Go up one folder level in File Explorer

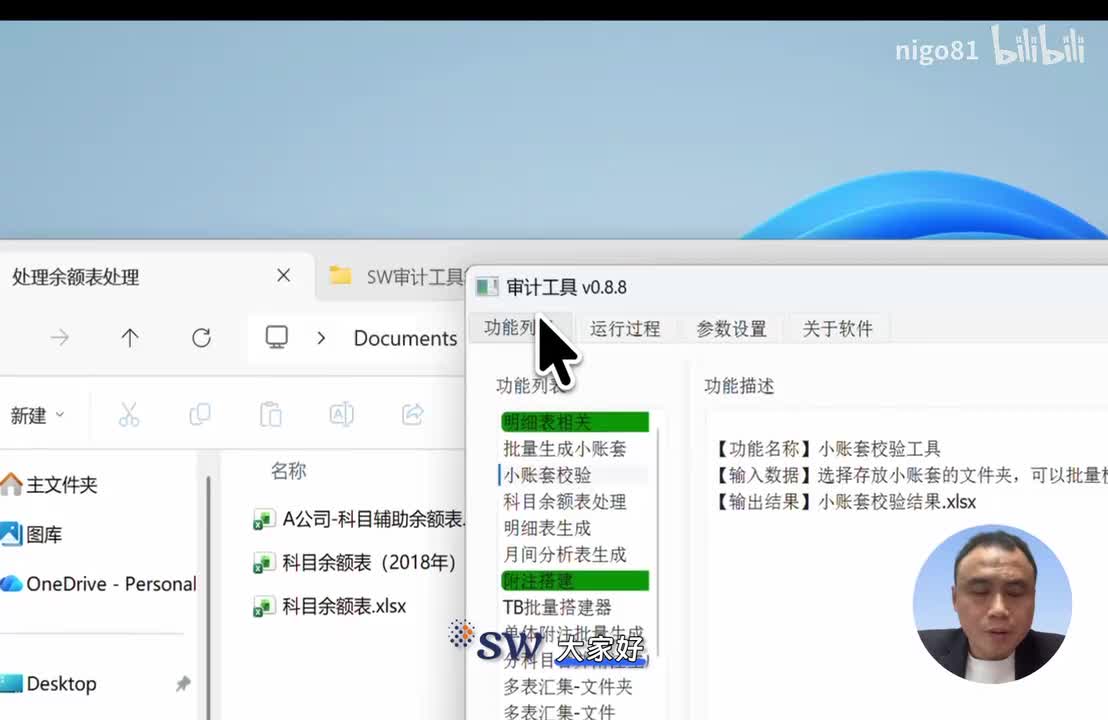pos(129,338)
